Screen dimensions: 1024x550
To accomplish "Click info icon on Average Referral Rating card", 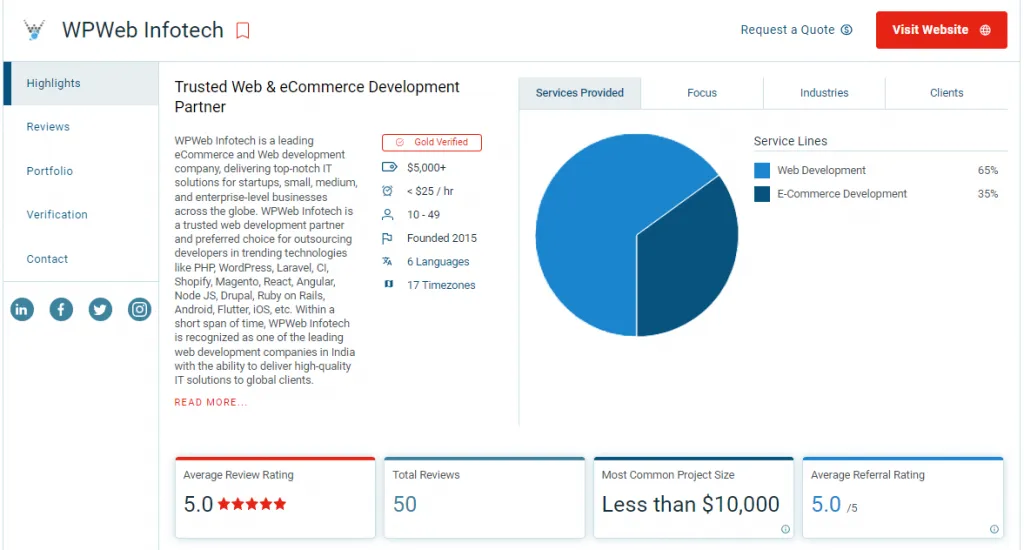I will (x=994, y=529).
